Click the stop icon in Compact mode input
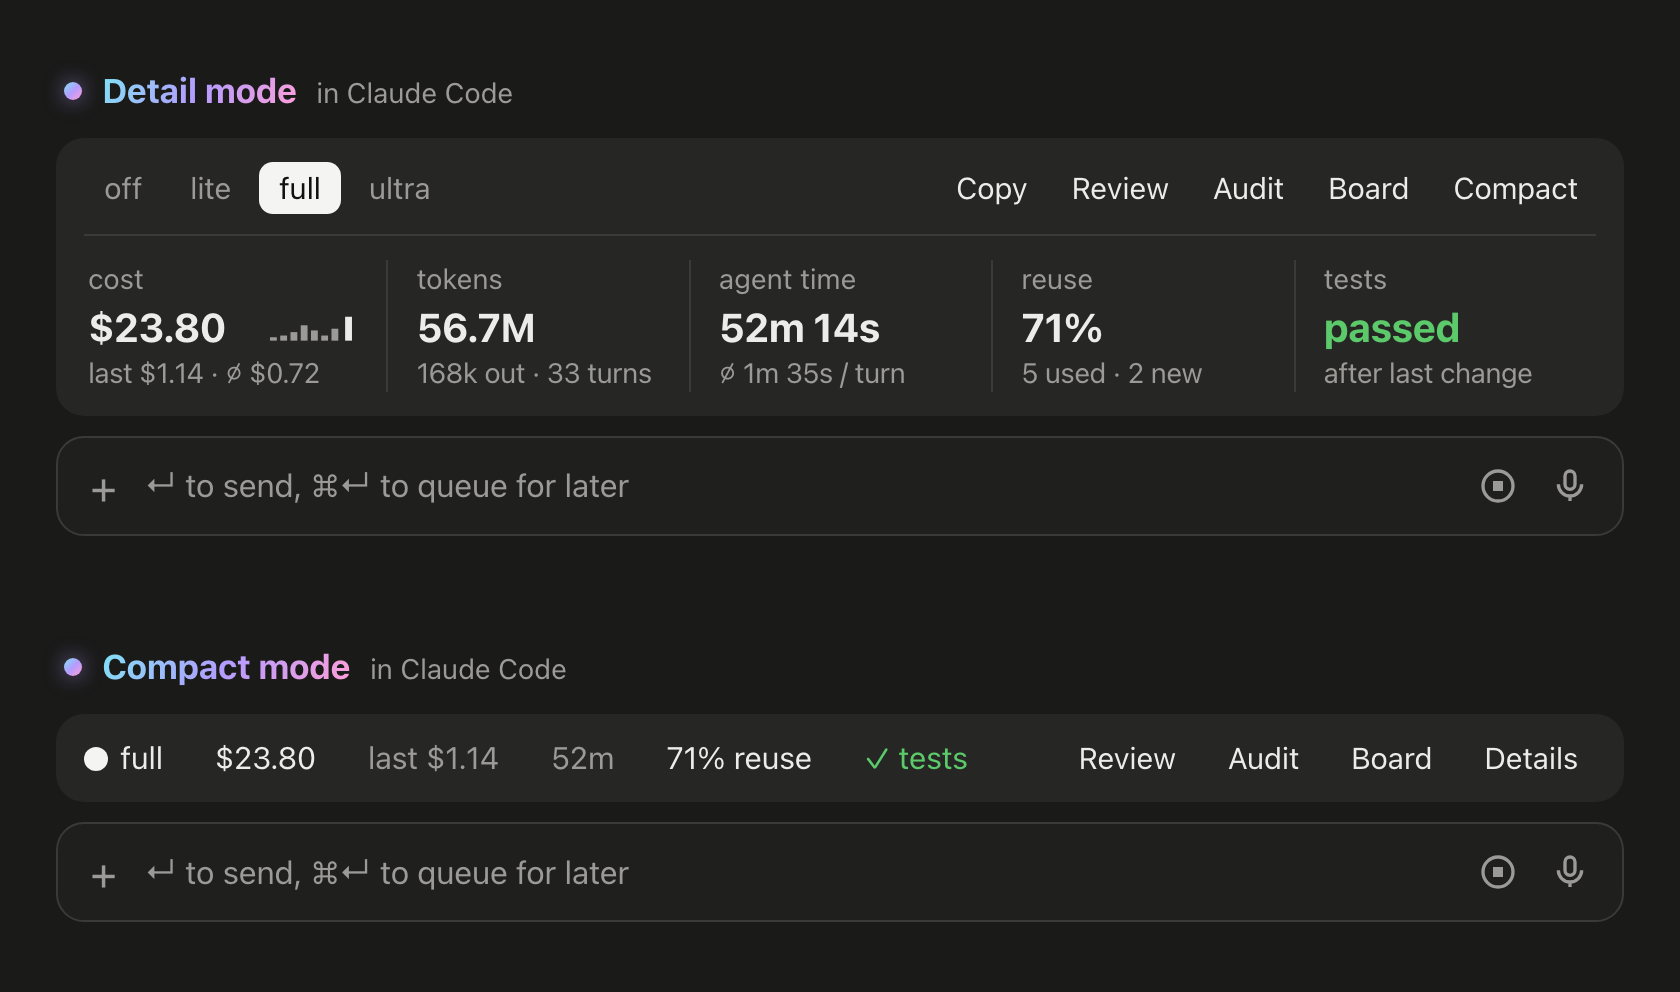Image resolution: width=1680 pixels, height=992 pixels. 1497,872
